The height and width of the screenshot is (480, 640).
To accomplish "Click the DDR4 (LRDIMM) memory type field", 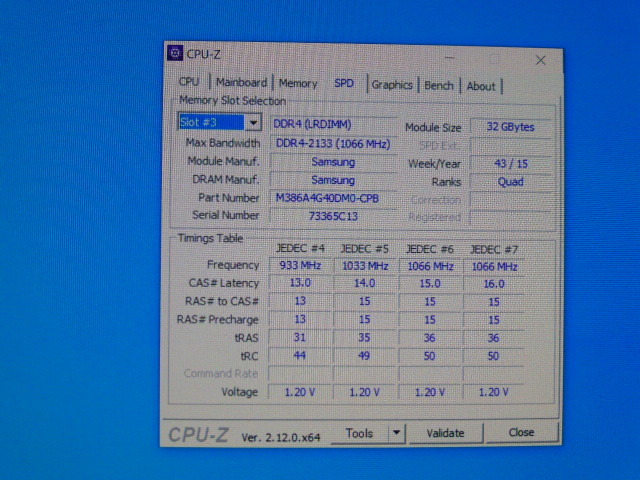I will click(x=333, y=124).
